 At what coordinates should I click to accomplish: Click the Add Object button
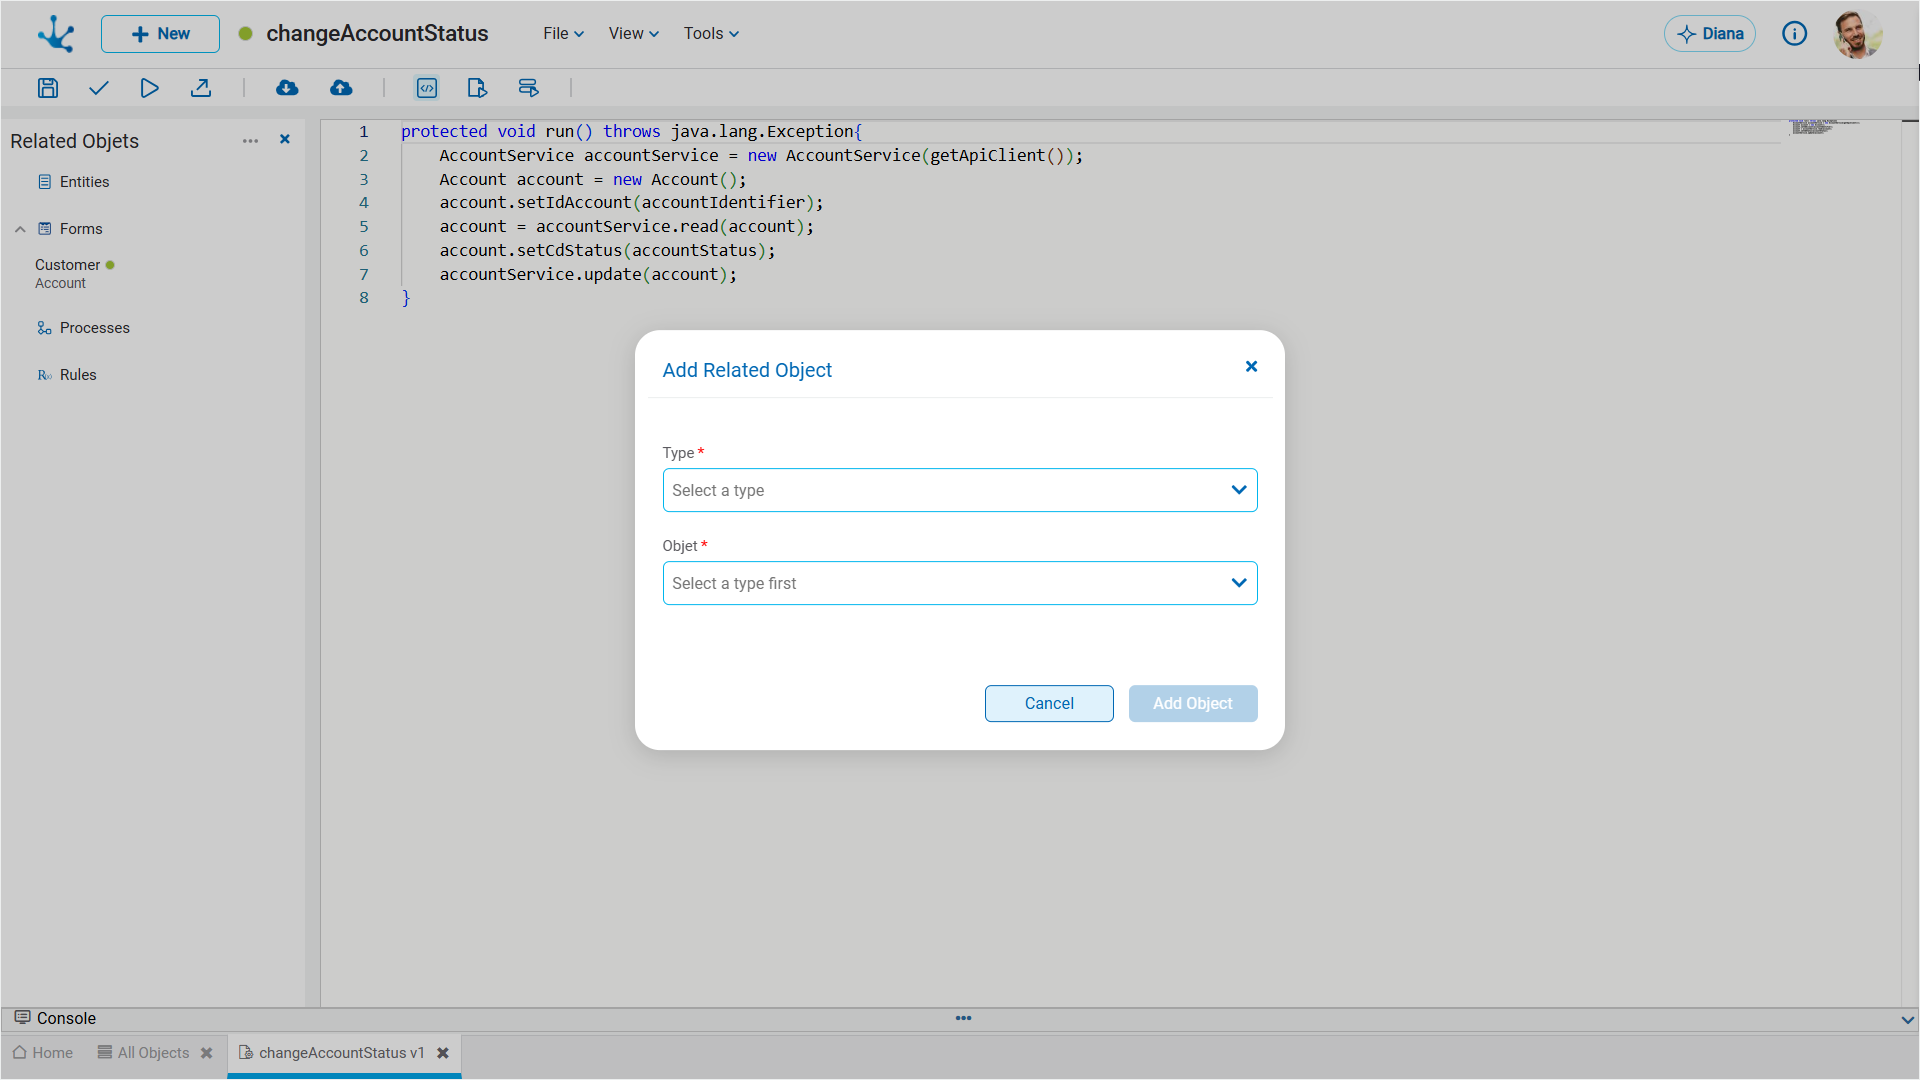(x=1193, y=703)
